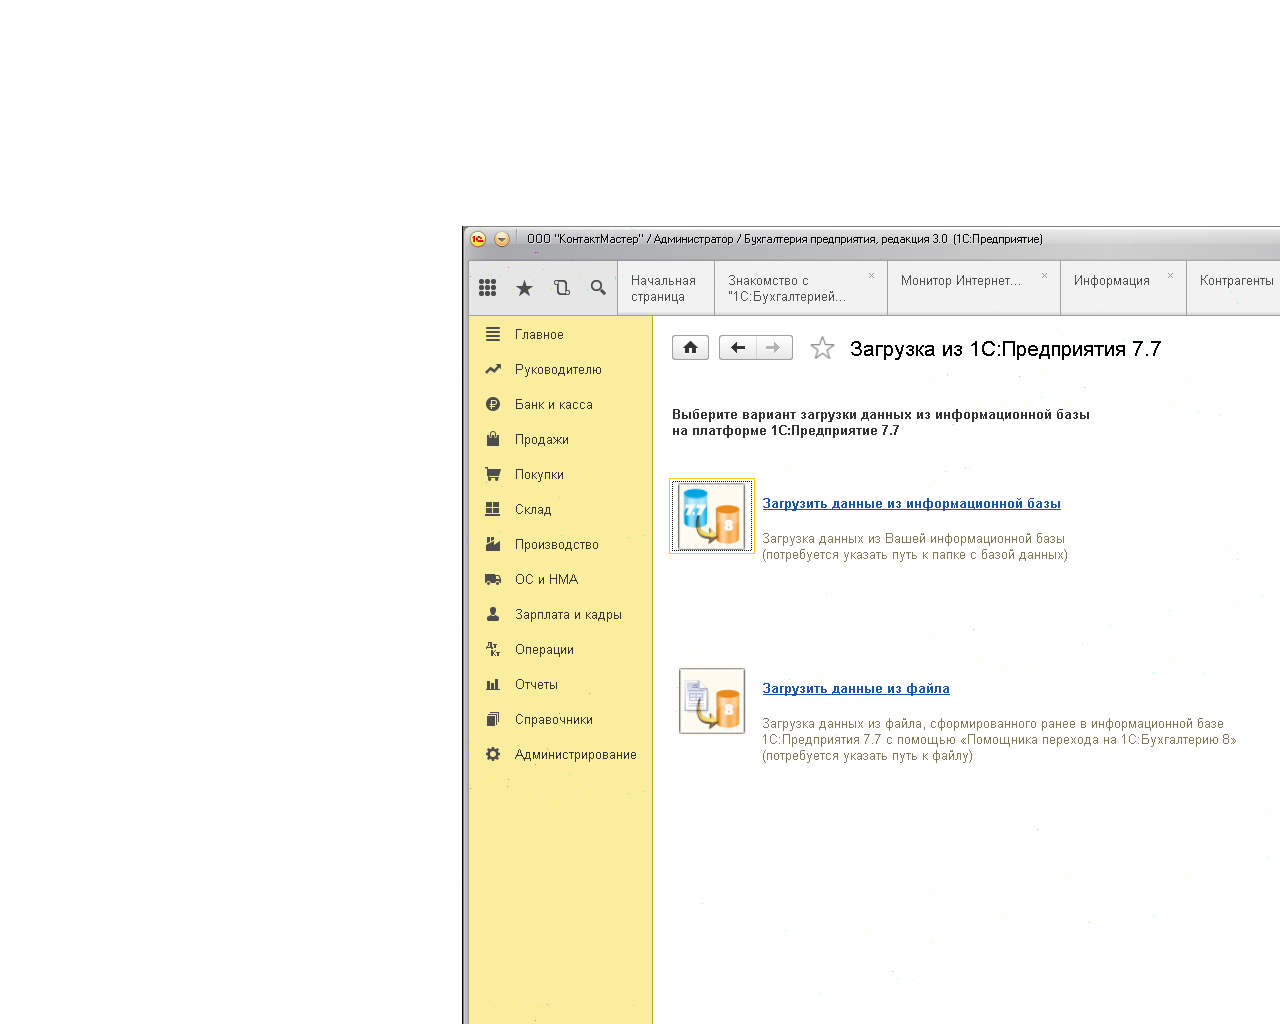Click the database load 7.7 icon

[712, 516]
